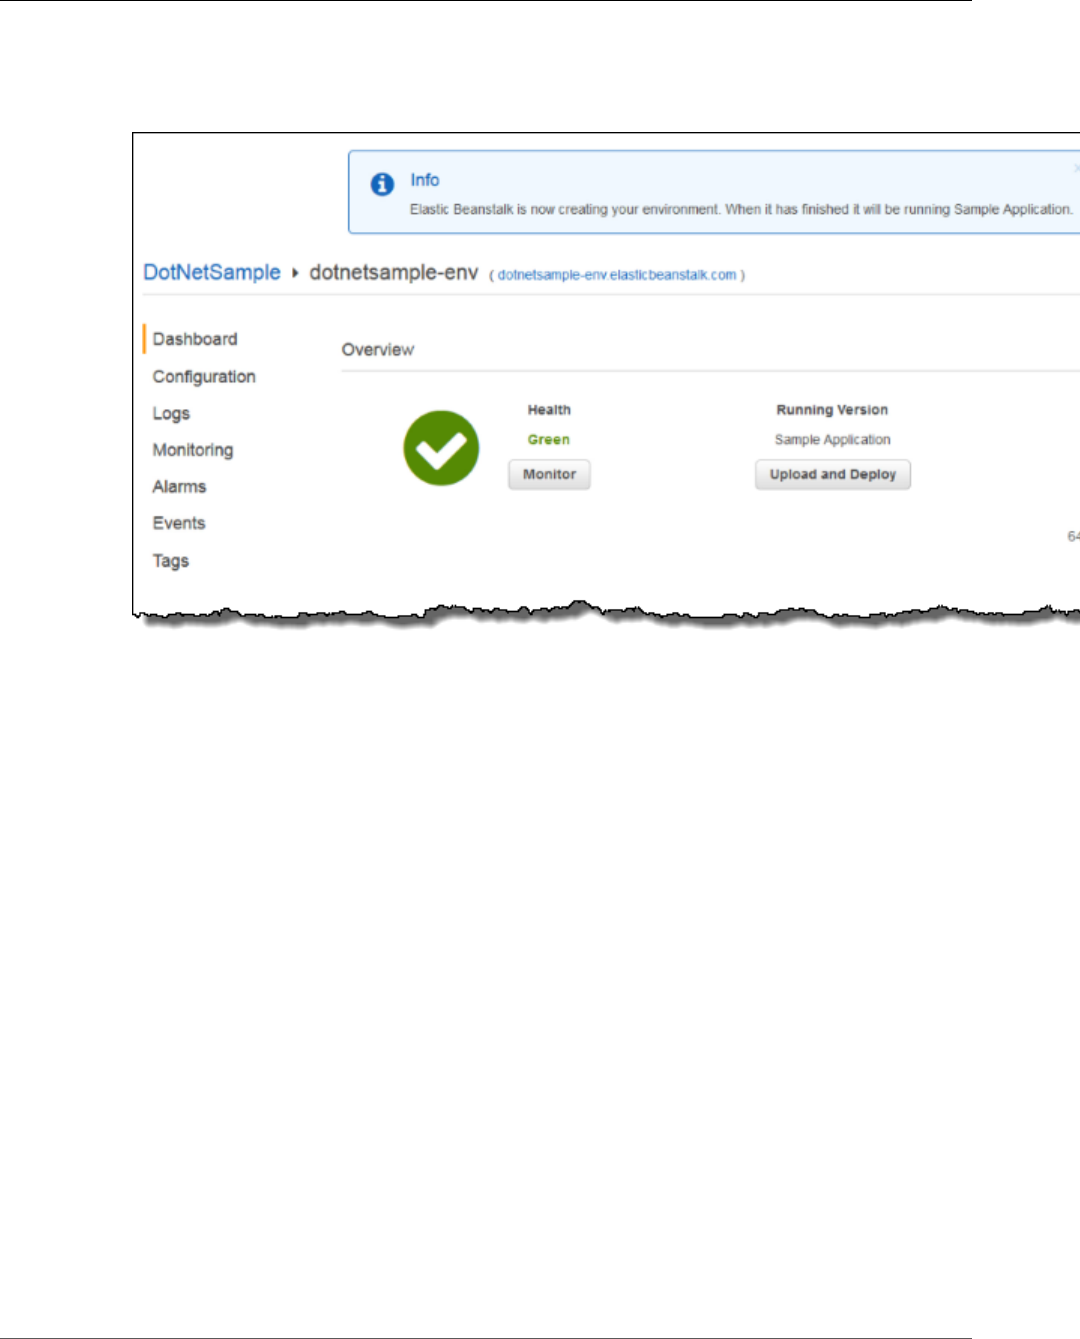Open Tags in the sidebar
The image size is (1080, 1339).
[x=171, y=561]
